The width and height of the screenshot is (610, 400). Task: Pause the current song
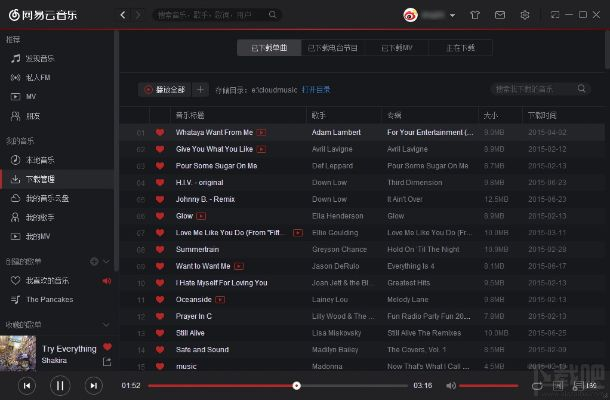pyautogui.click(x=59, y=385)
